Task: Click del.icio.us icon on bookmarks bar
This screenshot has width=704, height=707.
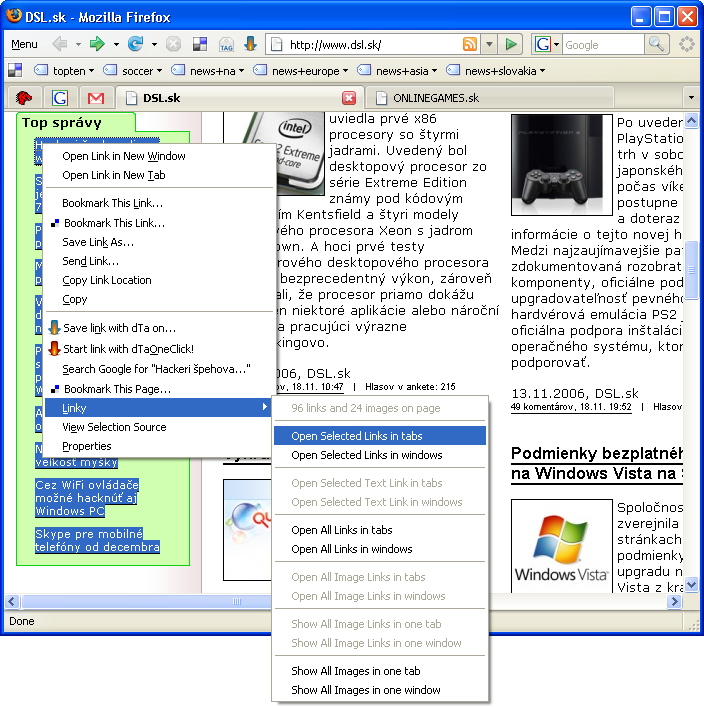Action: coord(15,70)
